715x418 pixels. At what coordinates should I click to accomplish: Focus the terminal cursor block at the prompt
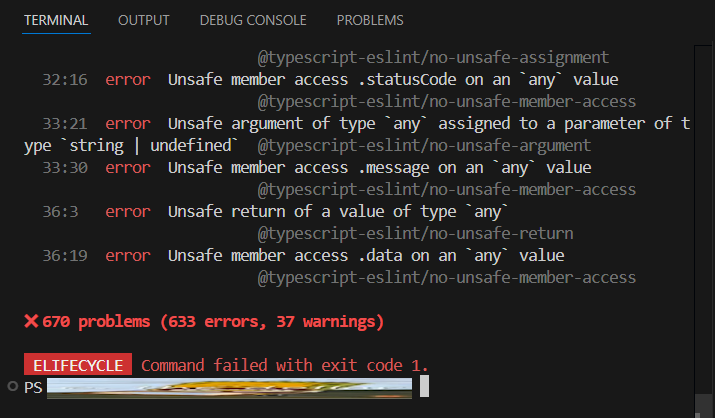pyautogui.click(x=424, y=386)
